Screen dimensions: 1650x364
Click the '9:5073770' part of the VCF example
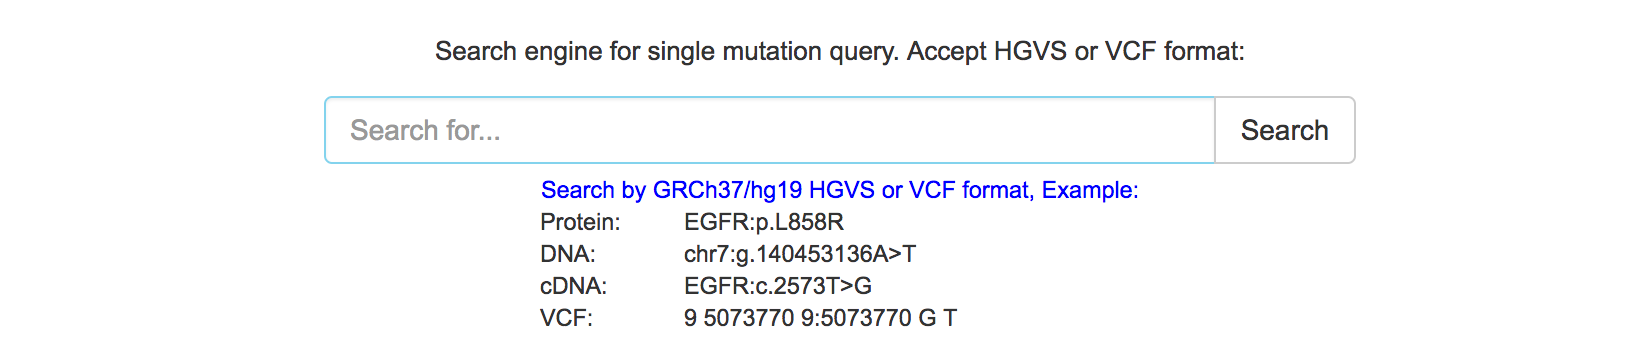(856, 318)
